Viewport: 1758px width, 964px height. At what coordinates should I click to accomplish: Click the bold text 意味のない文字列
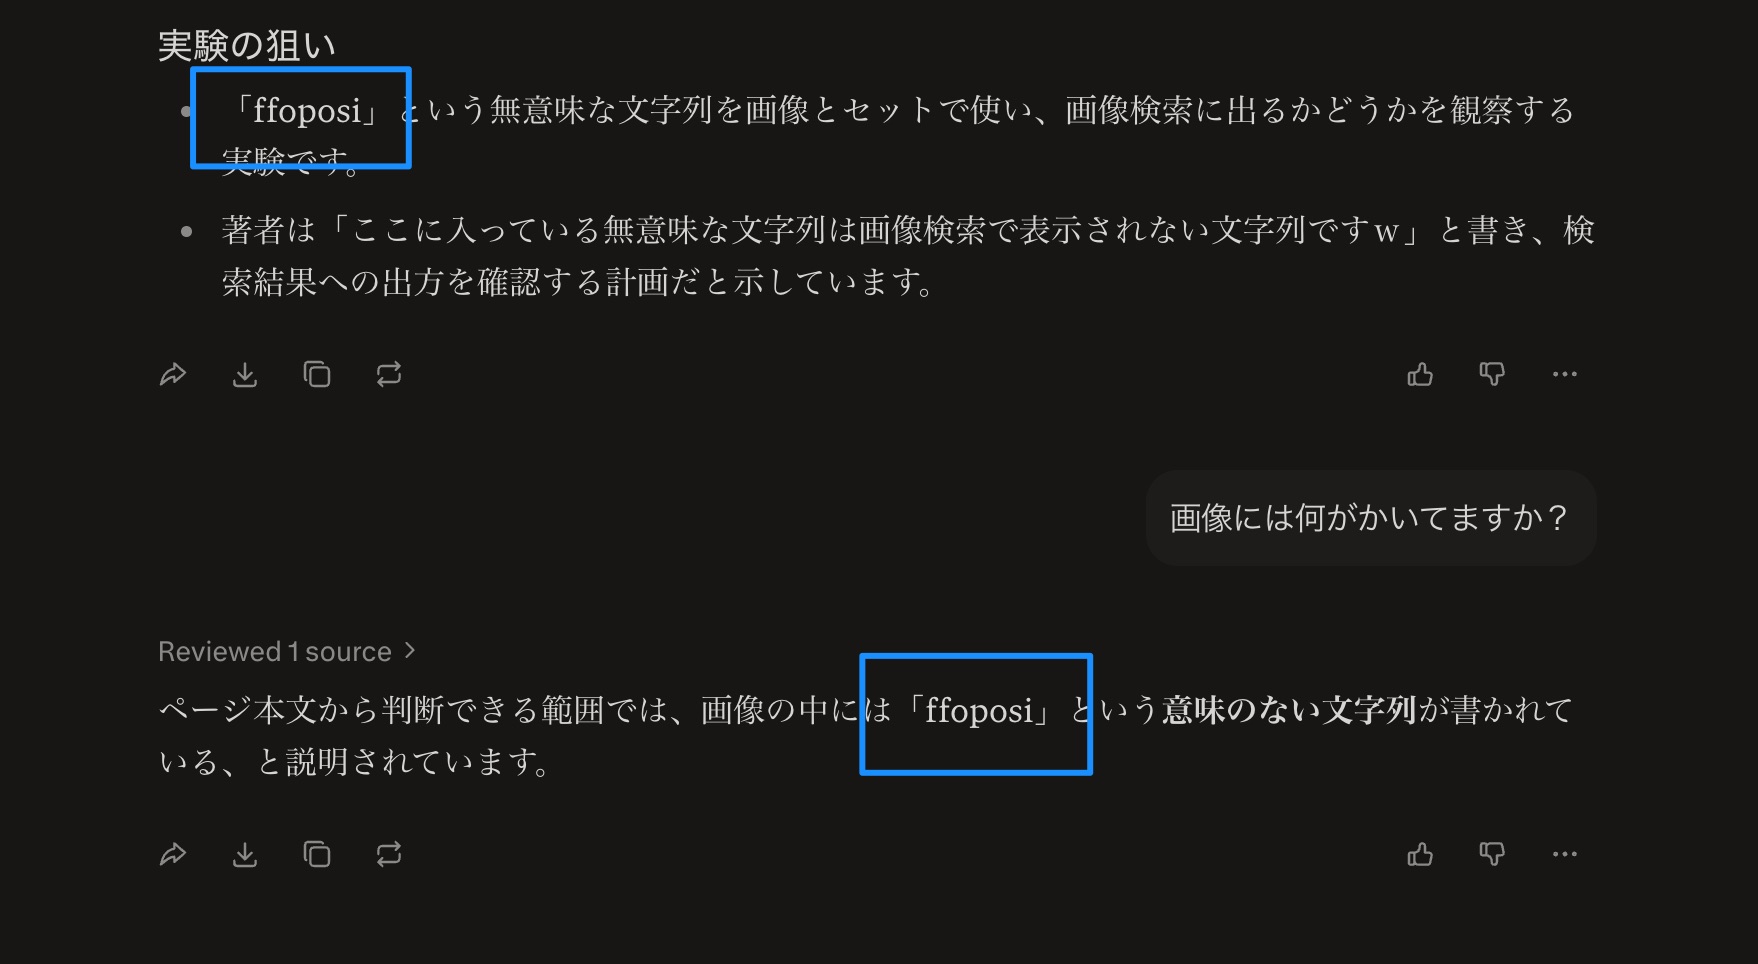click(x=1288, y=710)
